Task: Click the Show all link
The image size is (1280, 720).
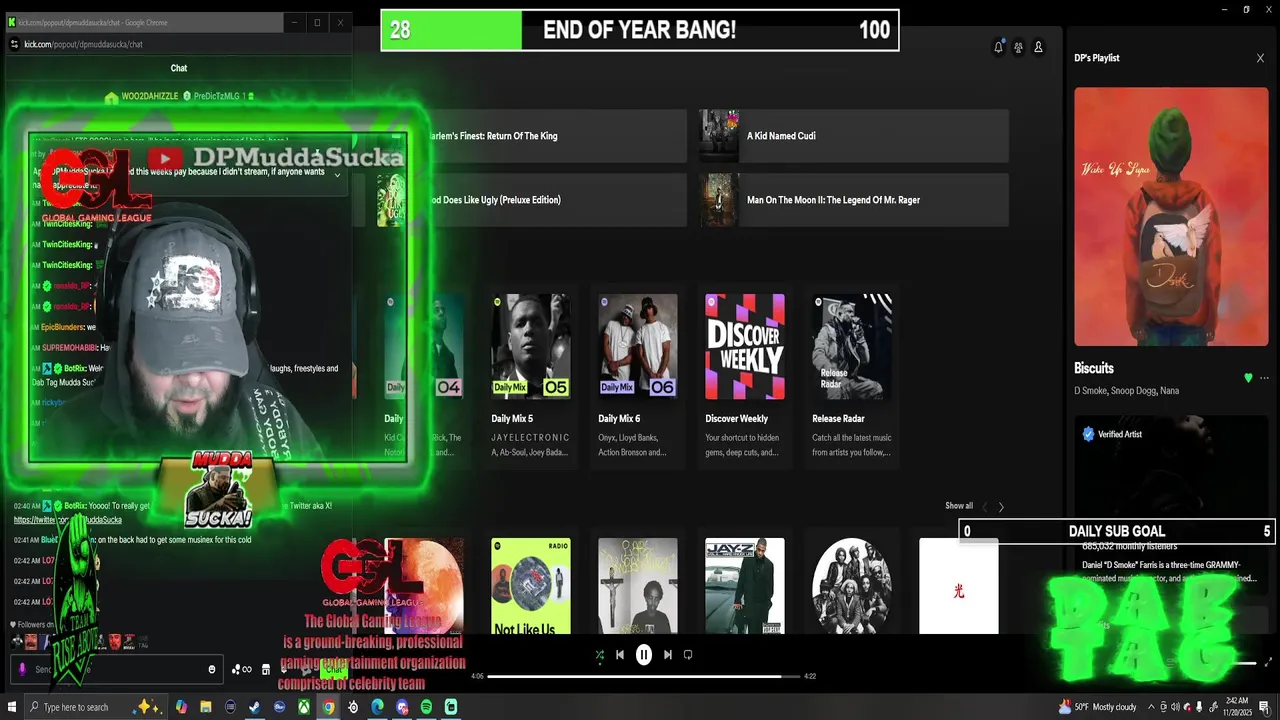Action: coord(959,506)
